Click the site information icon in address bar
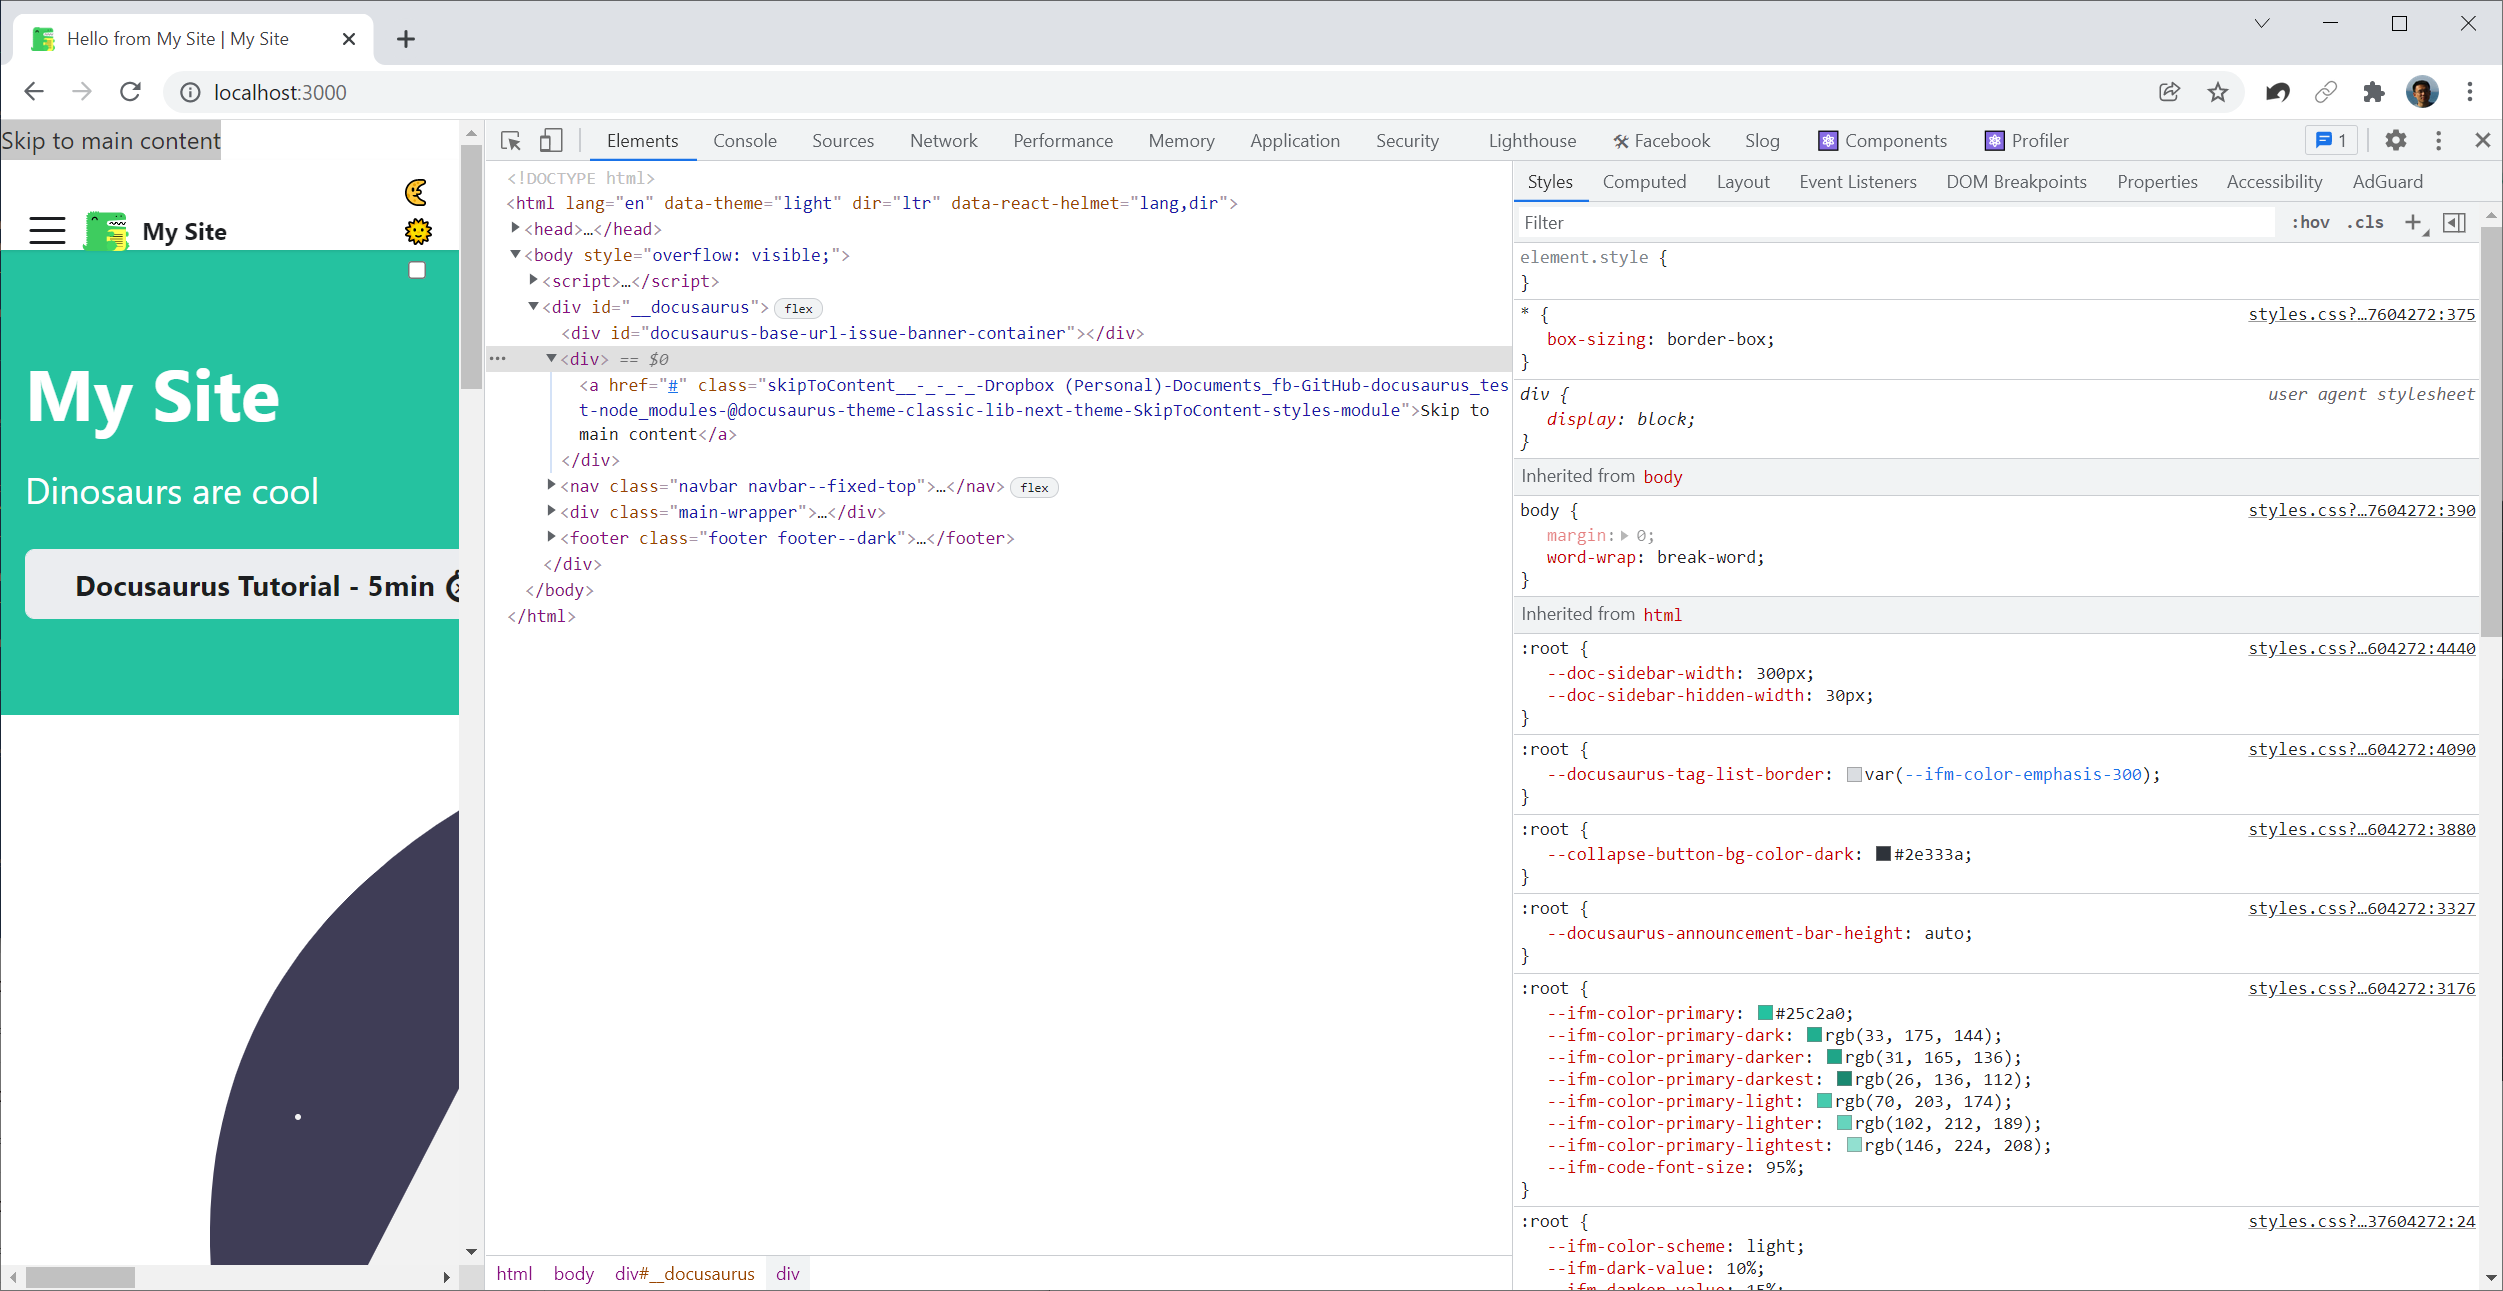The height and width of the screenshot is (1291, 2503). (x=190, y=92)
